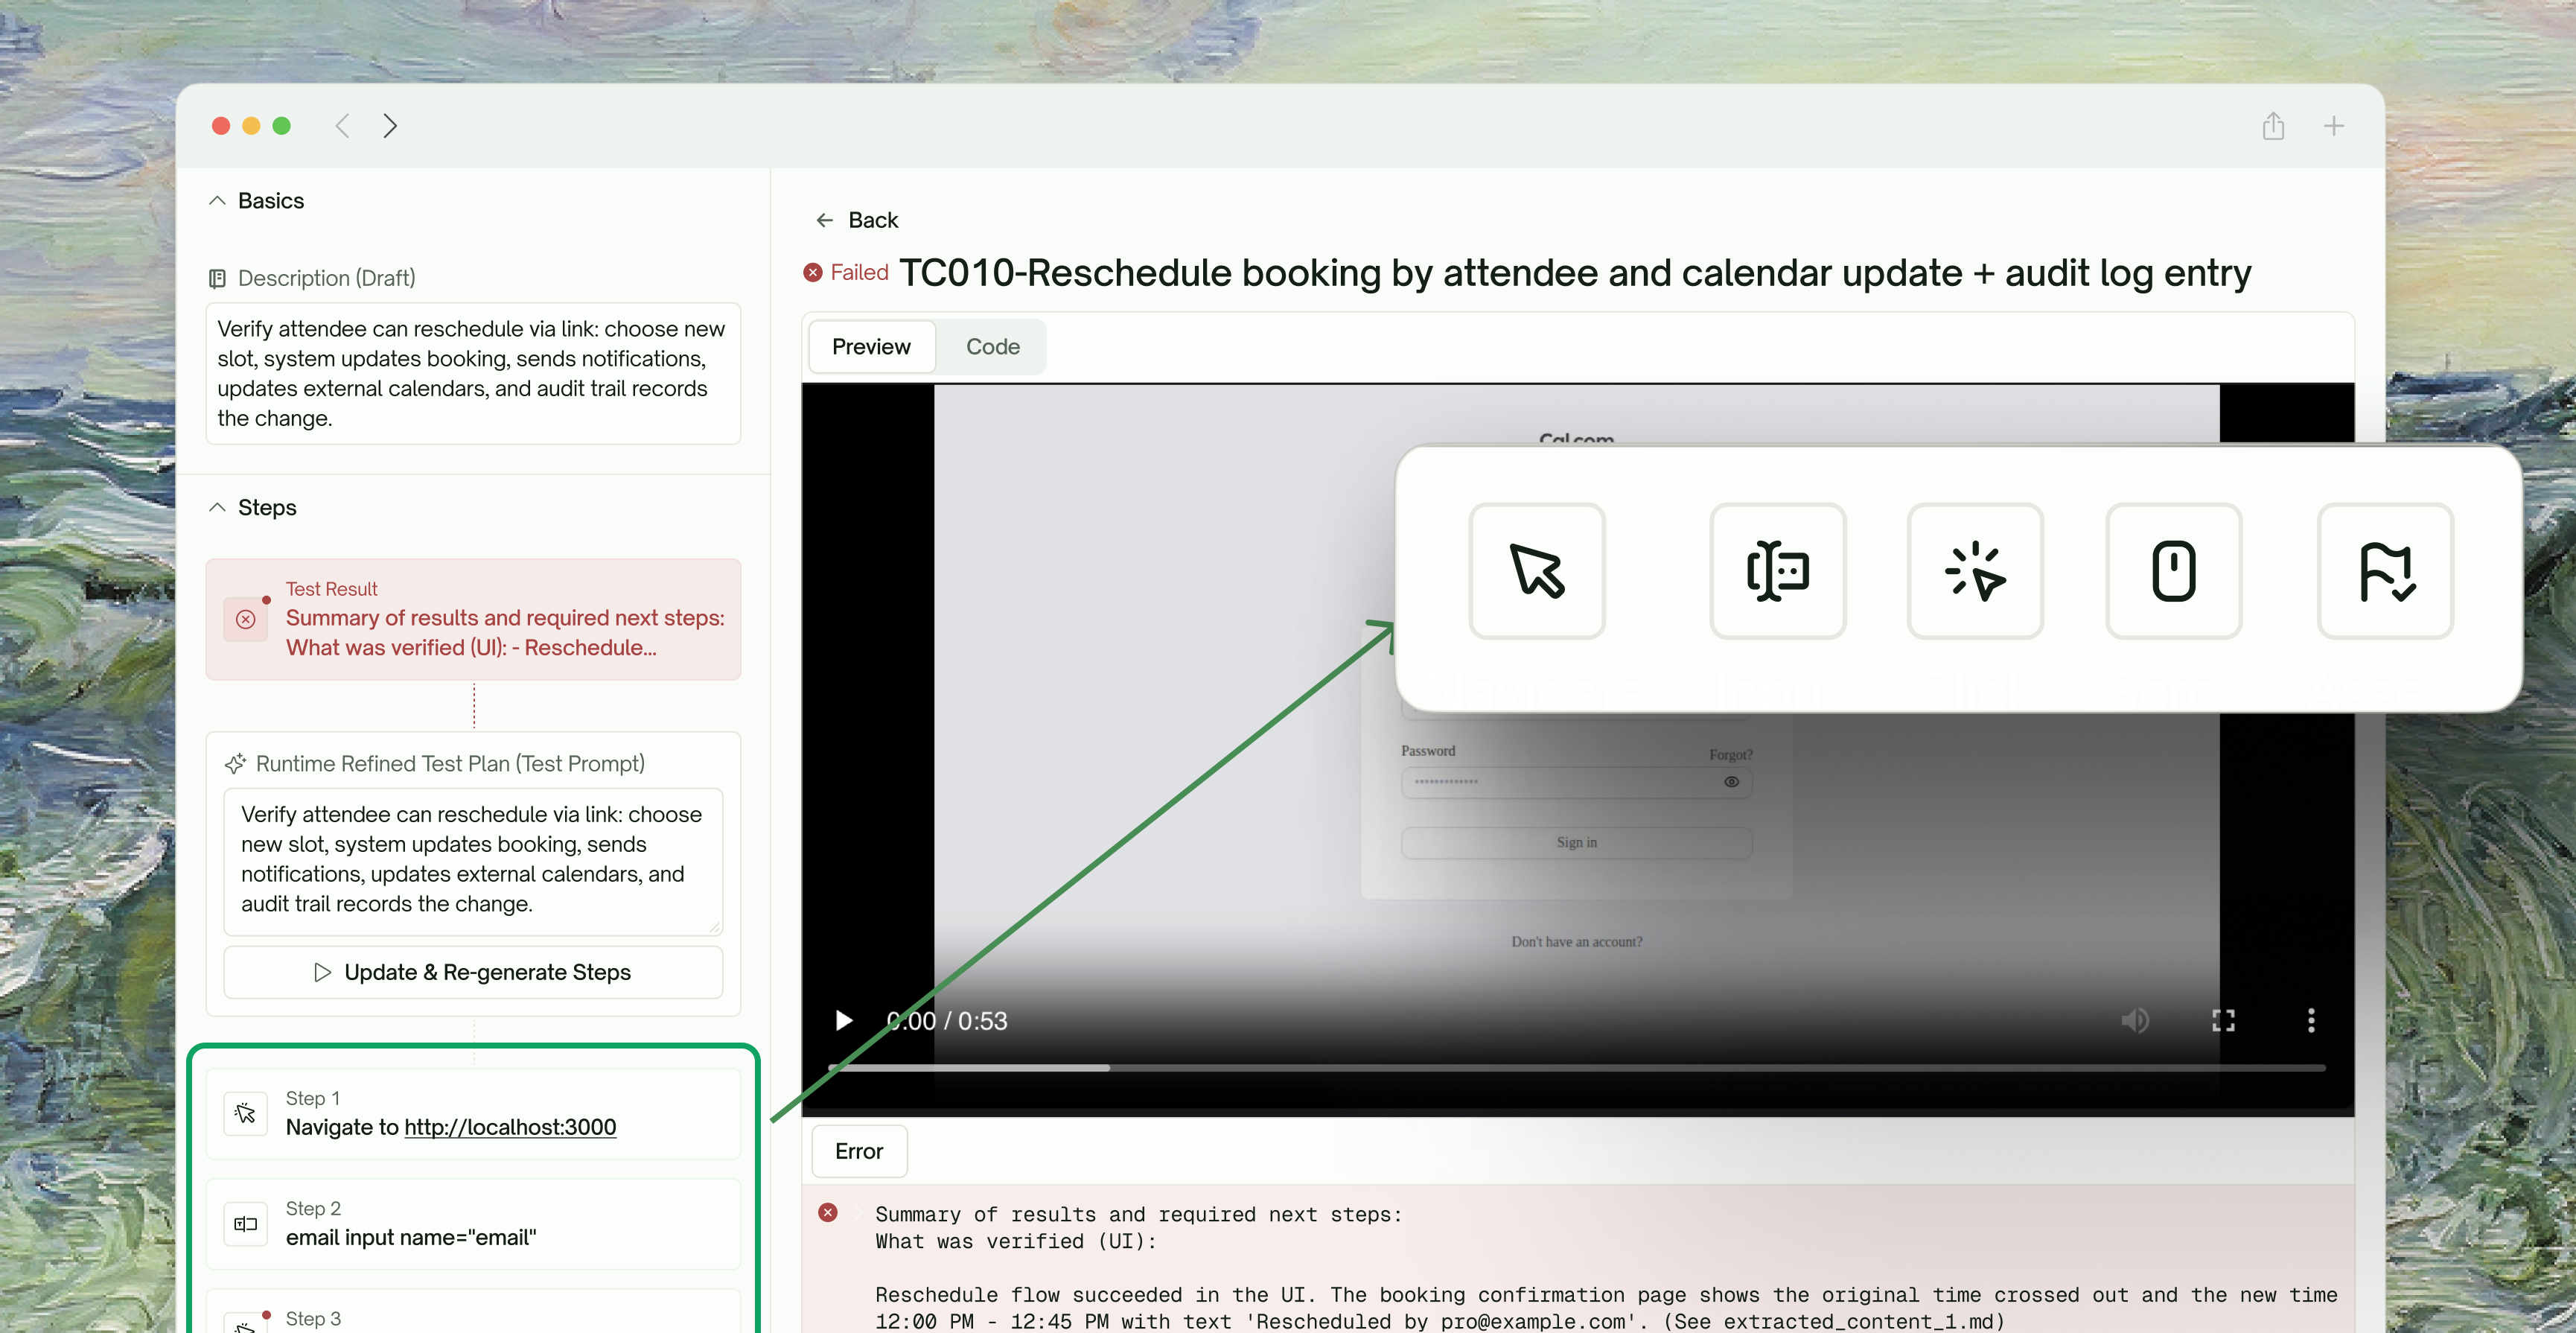Focus the Runtime Refined Test Plan textarea
This screenshot has width=2576, height=1333.
[473, 861]
